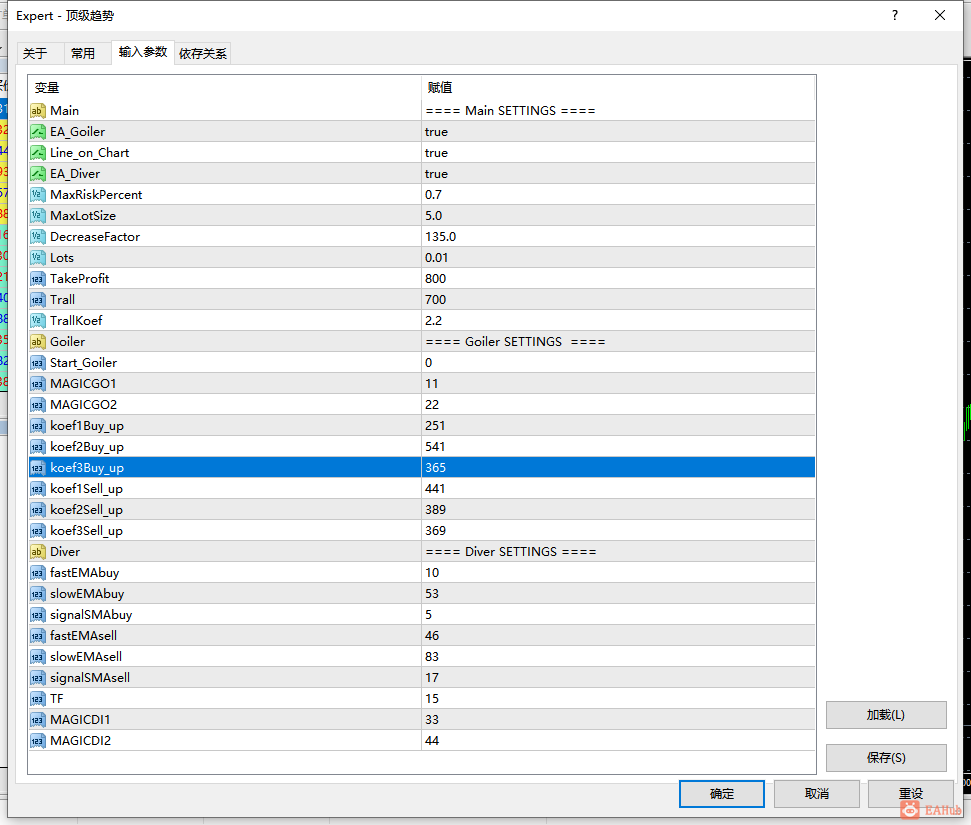Click the boolean icon beside EA_Diver

click(x=38, y=174)
